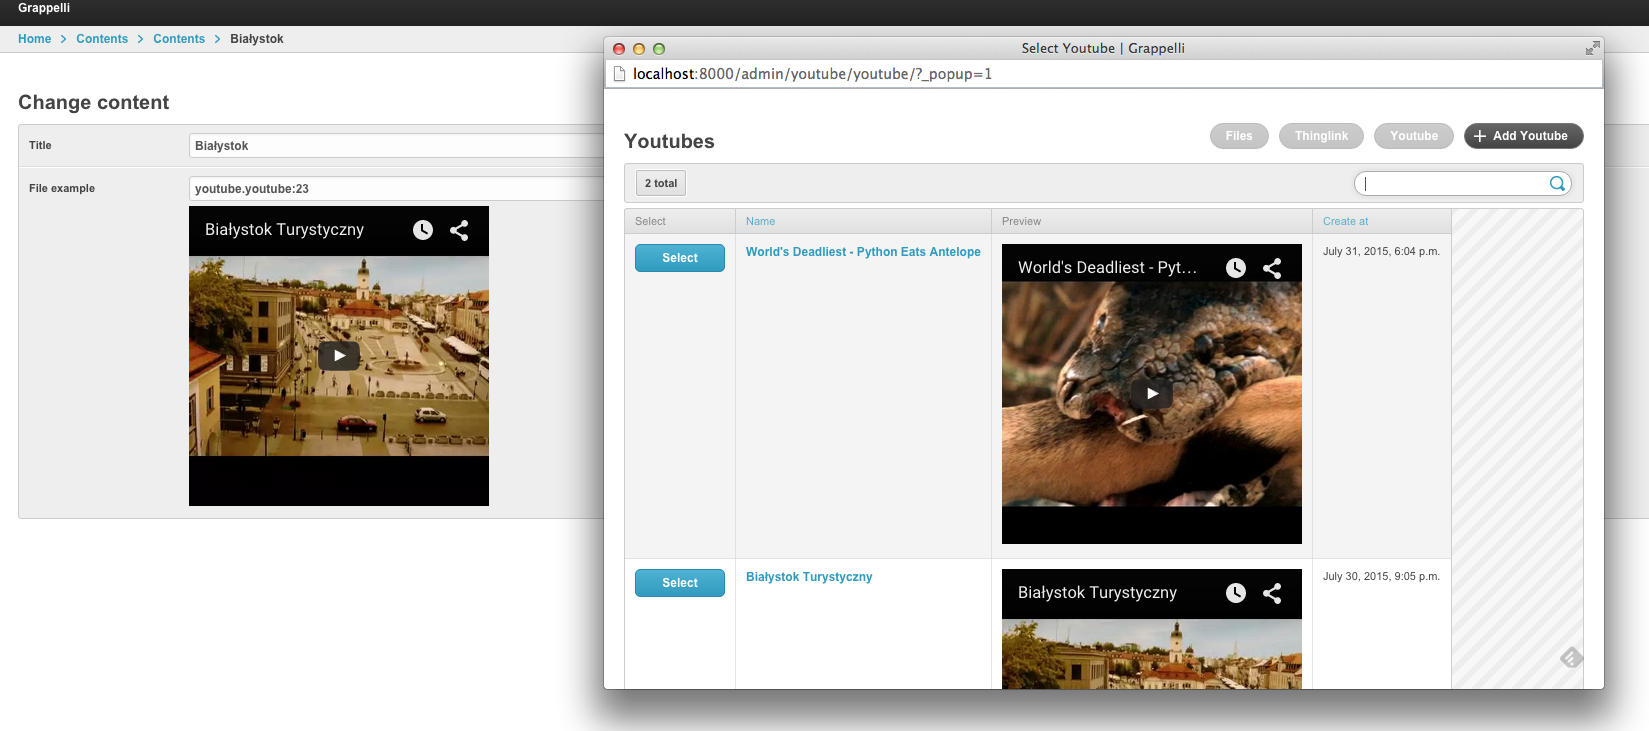
Task: Click the fullscreen arrows icon of popup window
Action: coord(1592,48)
